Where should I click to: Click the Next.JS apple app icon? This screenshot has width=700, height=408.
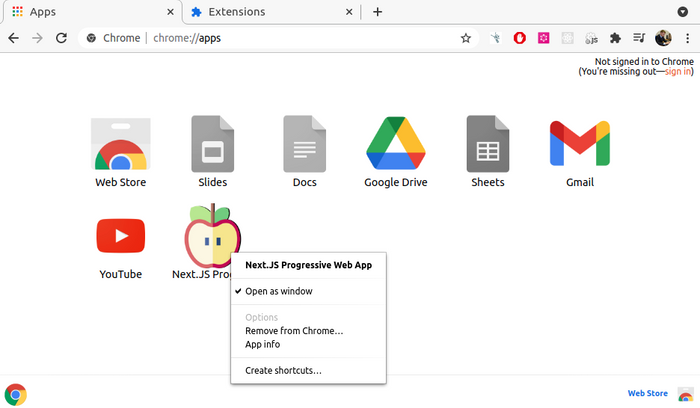(x=212, y=236)
